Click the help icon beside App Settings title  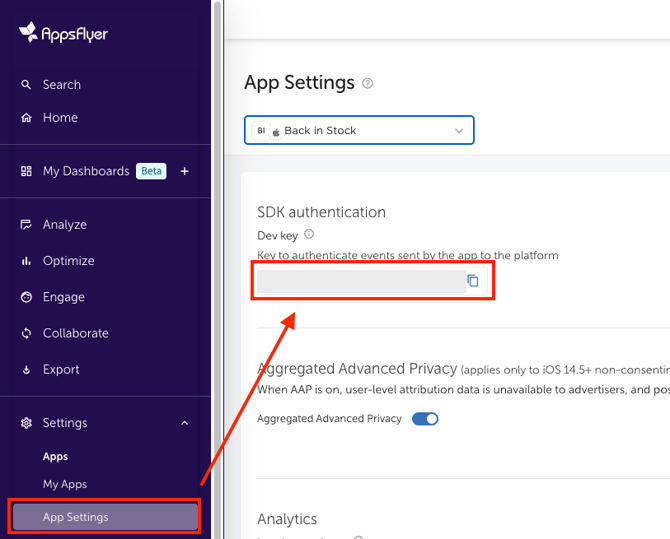[x=368, y=83]
